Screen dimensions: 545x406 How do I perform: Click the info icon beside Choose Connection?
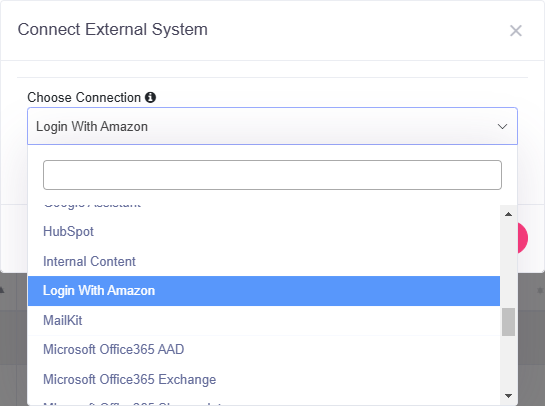coord(151,97)
